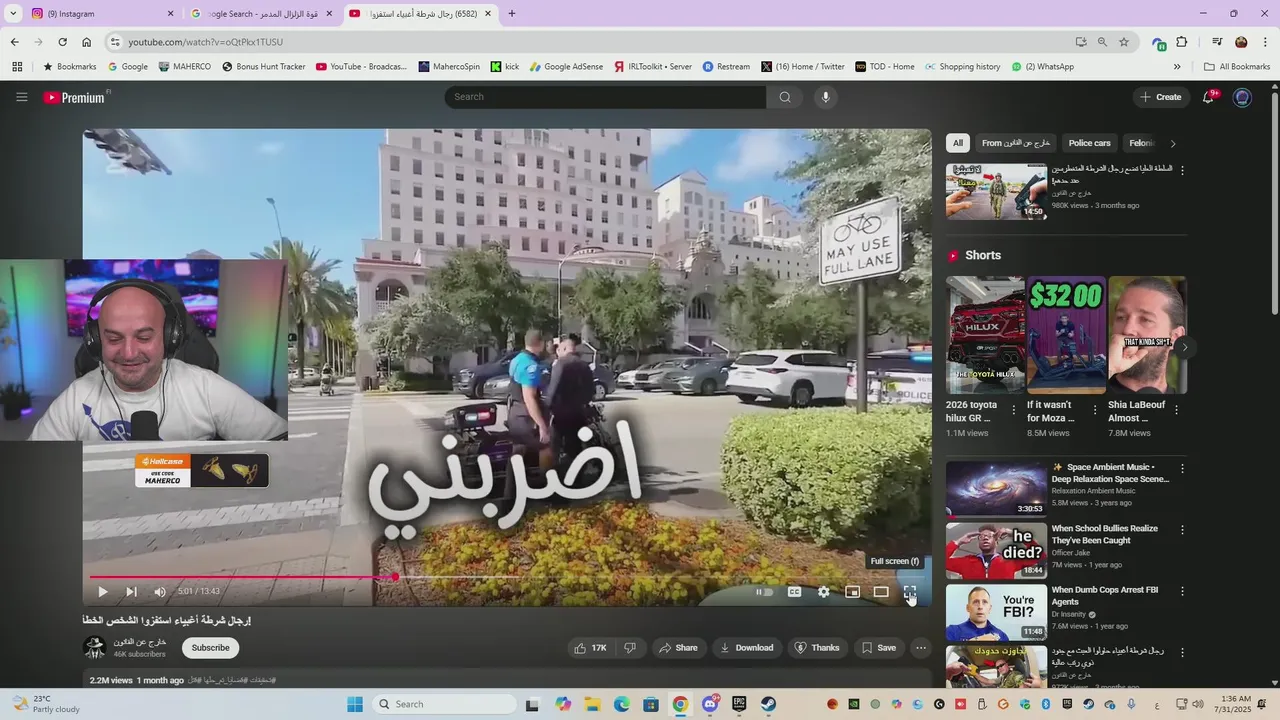The width and height of the screenshot is (1280, 720).
Task: Bookmark this page with the star
Action: 1124,42
